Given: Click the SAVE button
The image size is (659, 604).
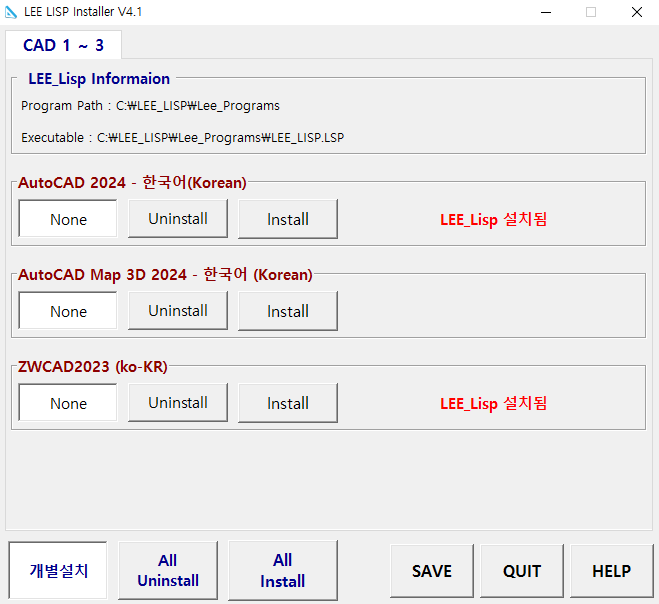Looking at the screenshot, I should click(x=432, y=571).
